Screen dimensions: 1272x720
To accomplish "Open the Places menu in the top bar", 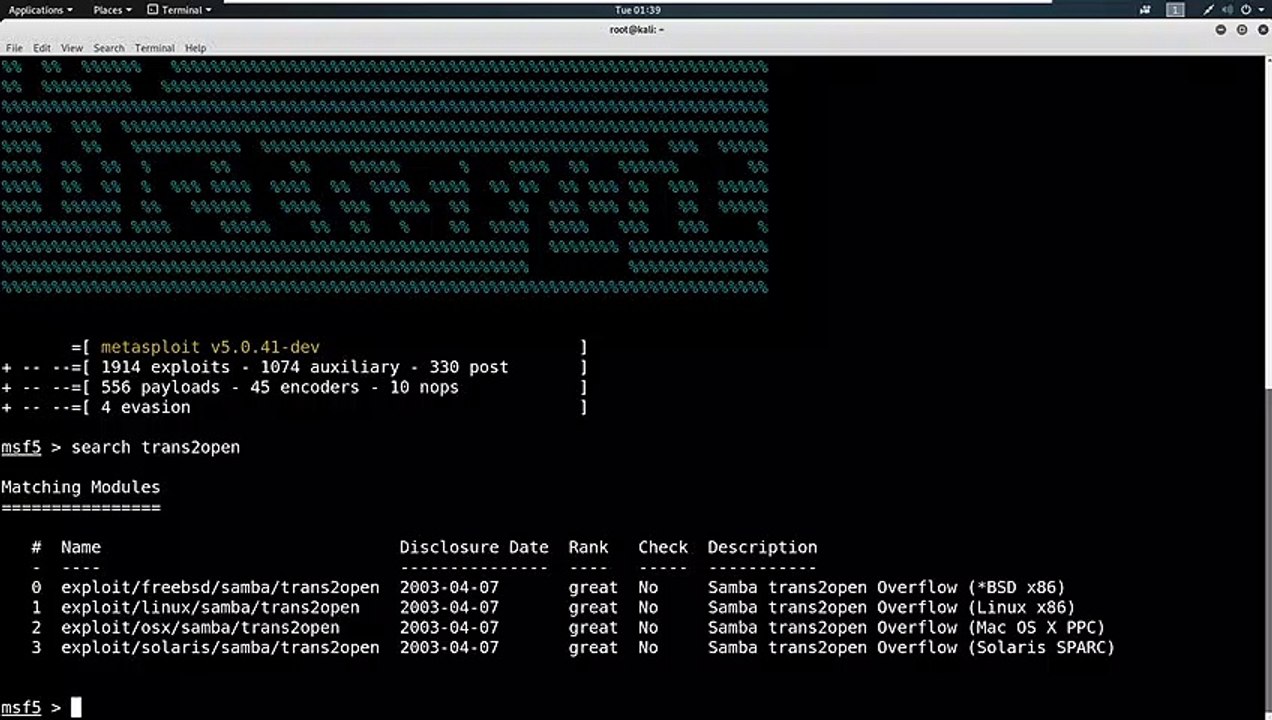I will [112, 10].
